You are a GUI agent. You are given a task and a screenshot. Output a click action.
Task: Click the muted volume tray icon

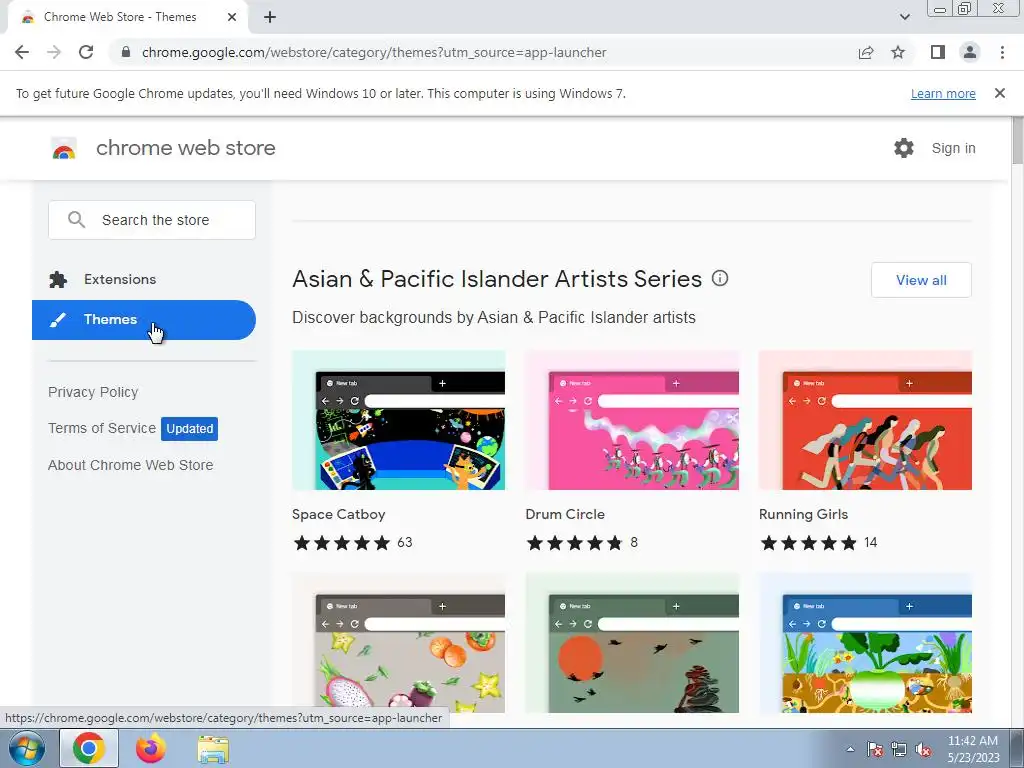click(923, 749)
